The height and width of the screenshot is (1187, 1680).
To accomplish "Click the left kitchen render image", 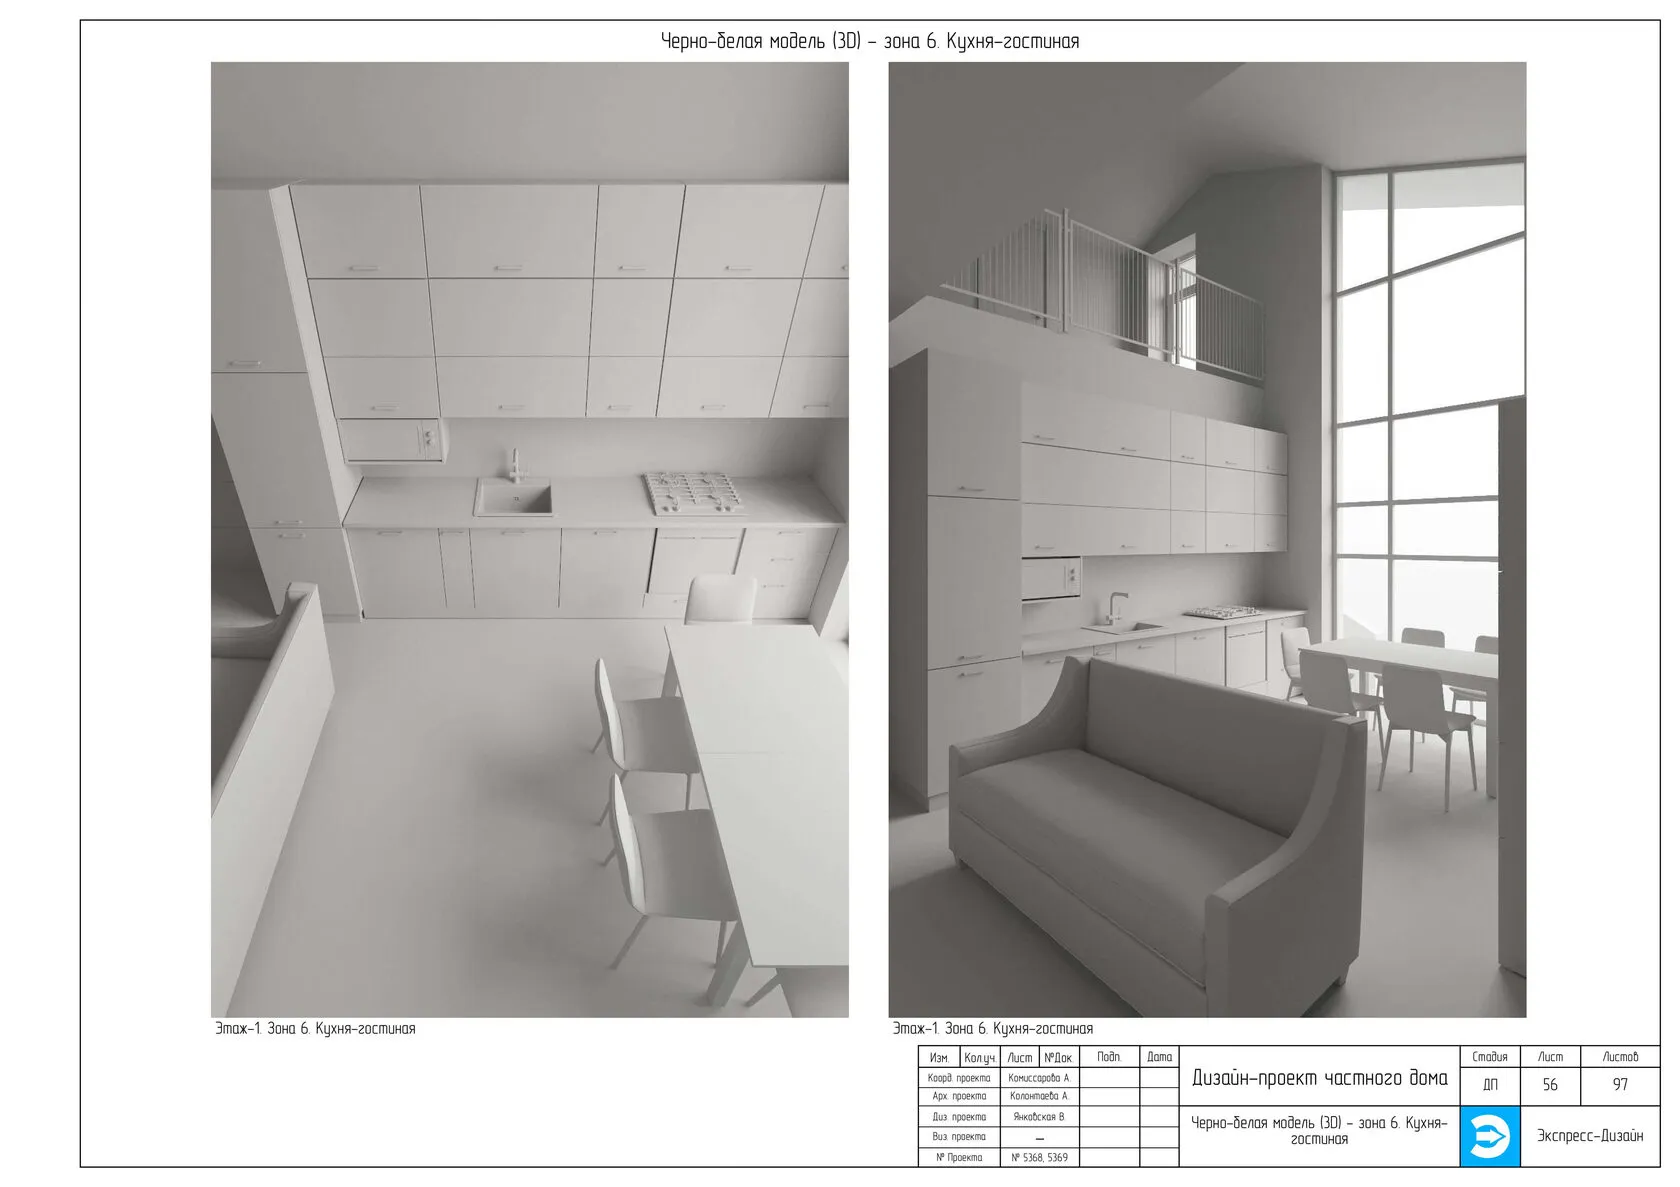I will tap(529, 540).
